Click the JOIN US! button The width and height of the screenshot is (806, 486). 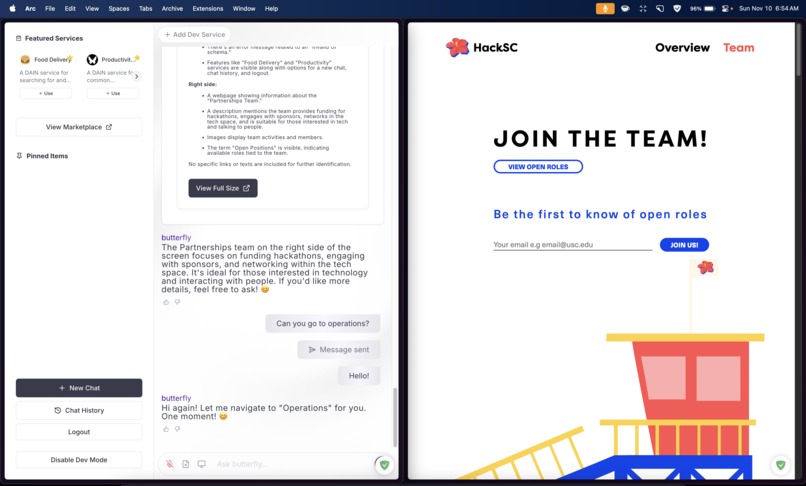pyautogui.click(x=684, y=245)
